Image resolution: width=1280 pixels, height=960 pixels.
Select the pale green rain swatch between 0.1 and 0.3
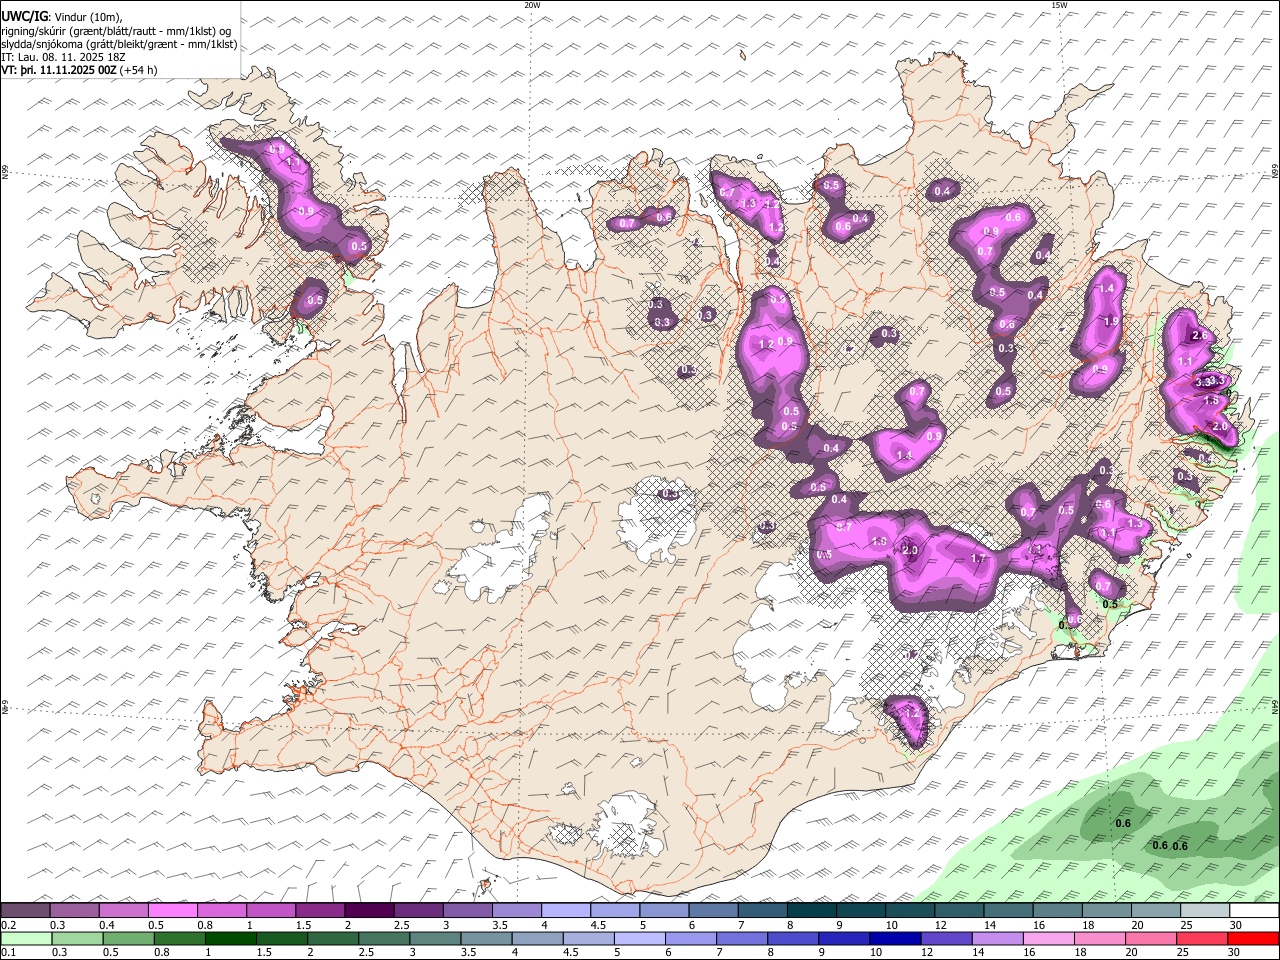pyautogui.click(x=26, y=938)
